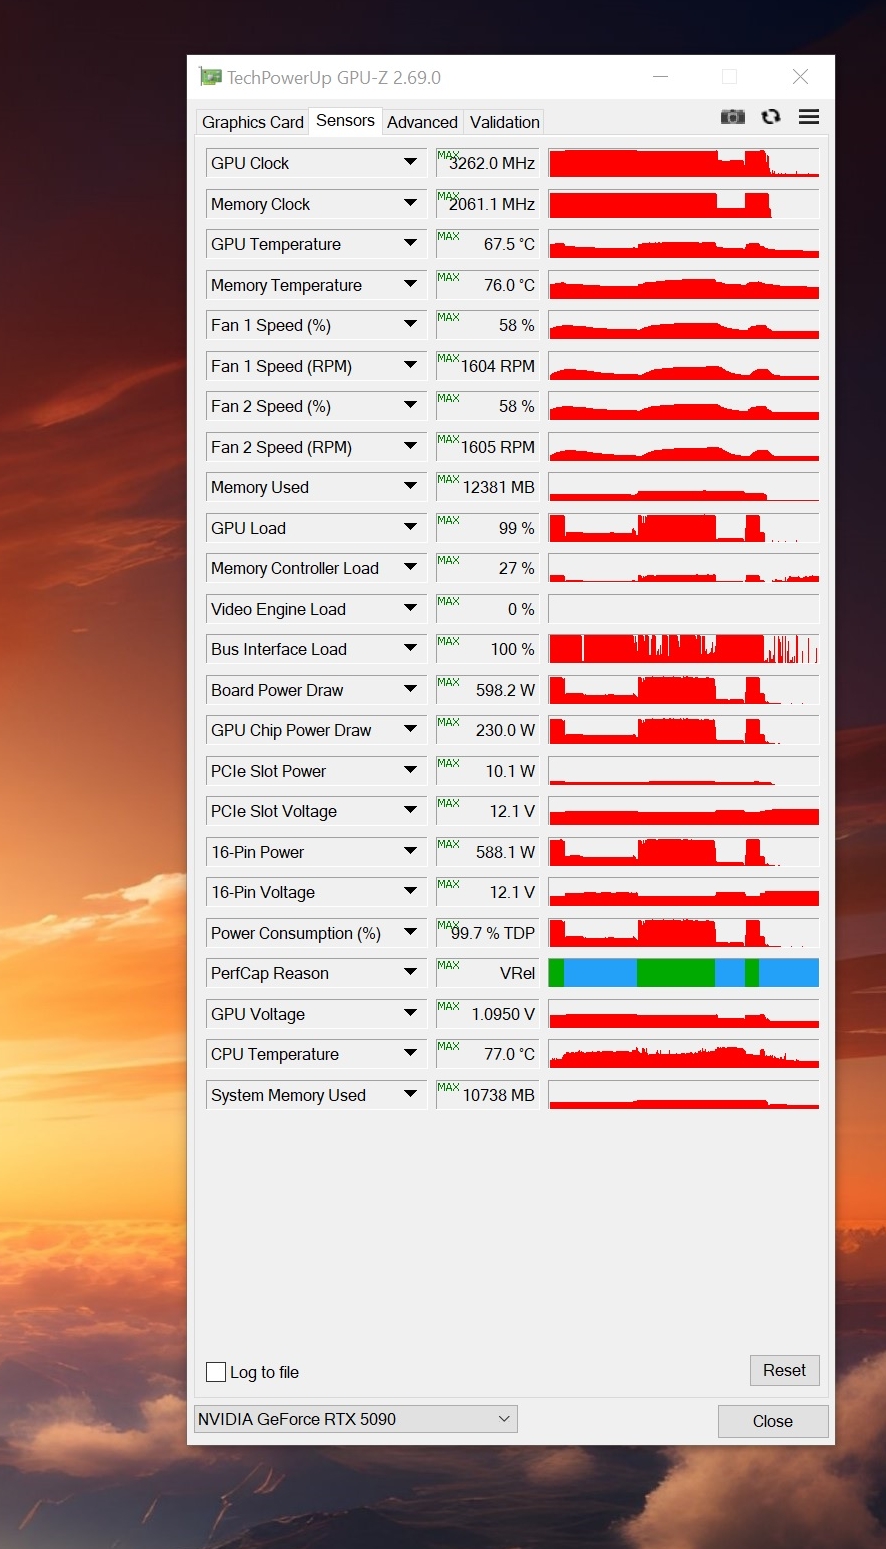This screenshot has width=886, height=1549.
Task: Open the GPU Load sensor dropdown
Action: [410, 527]
